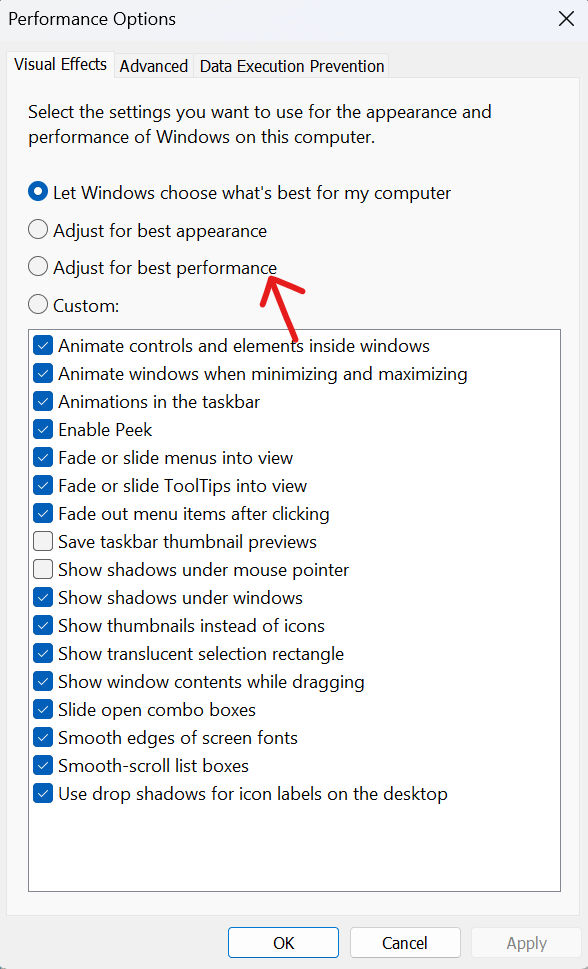588x969 pixels.
Task: Click the OK button
Action: click(283, 942)
